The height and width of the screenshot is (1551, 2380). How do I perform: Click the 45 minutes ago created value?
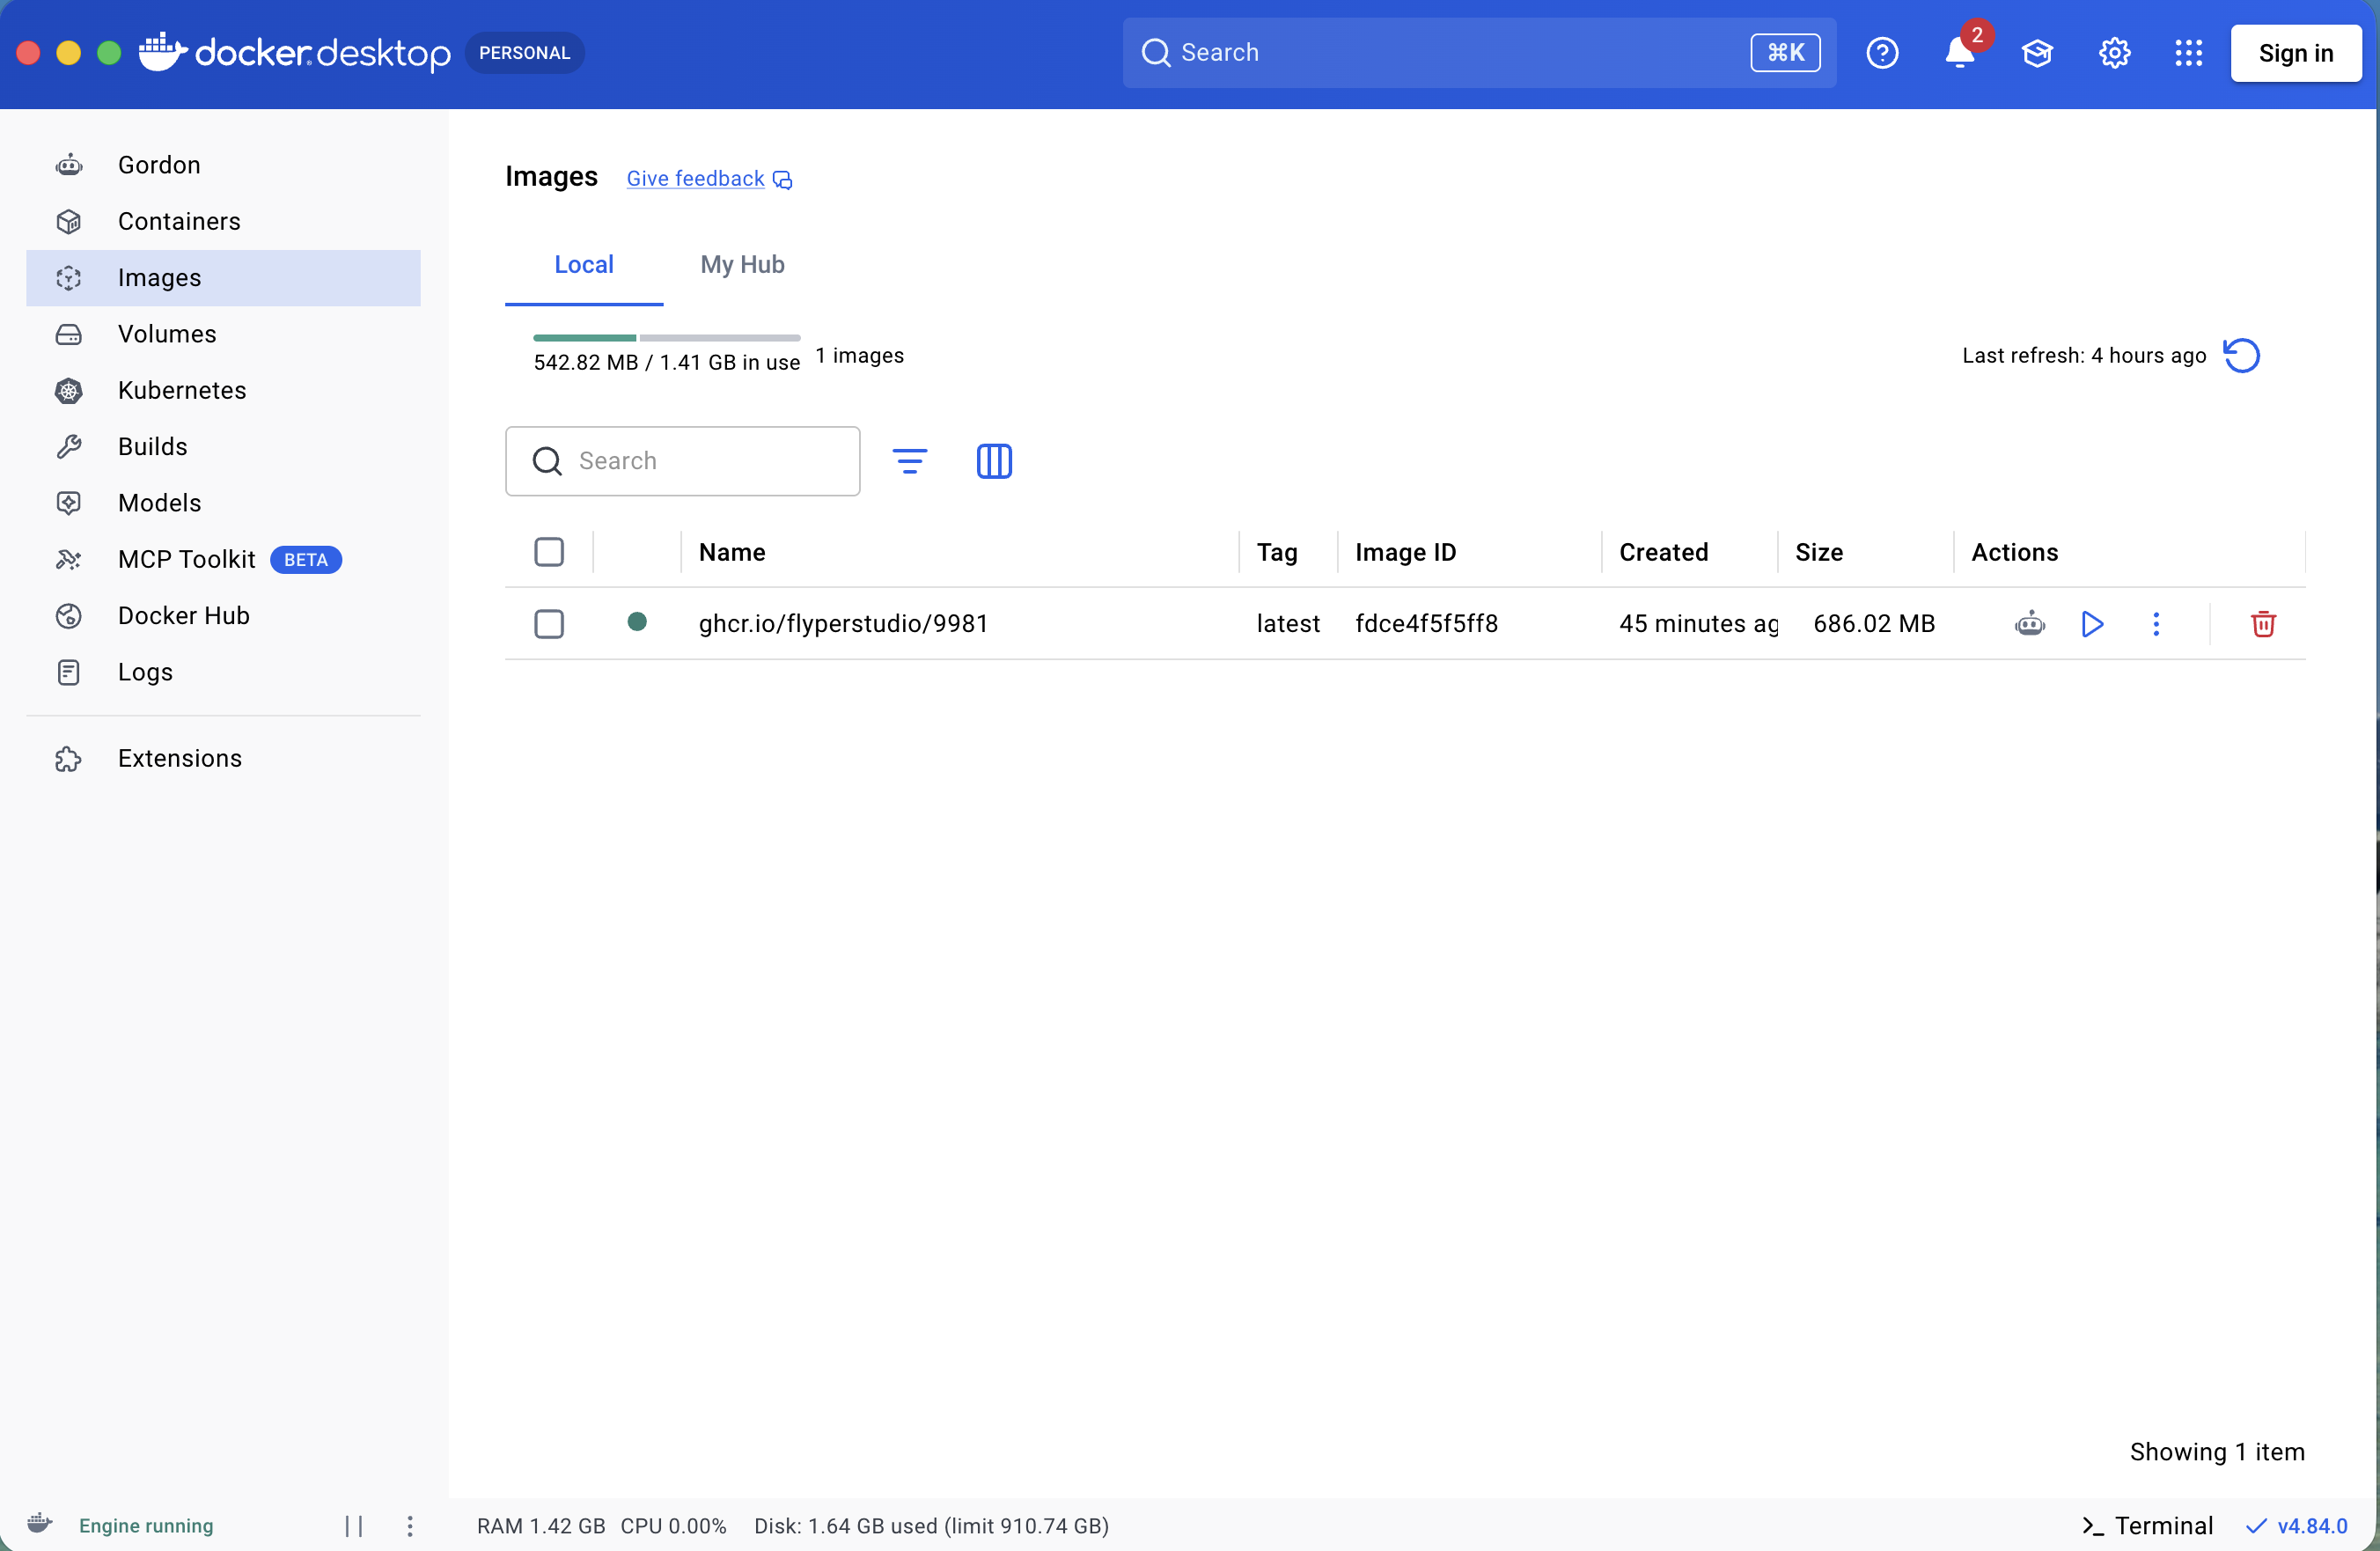click(1698, 624)
